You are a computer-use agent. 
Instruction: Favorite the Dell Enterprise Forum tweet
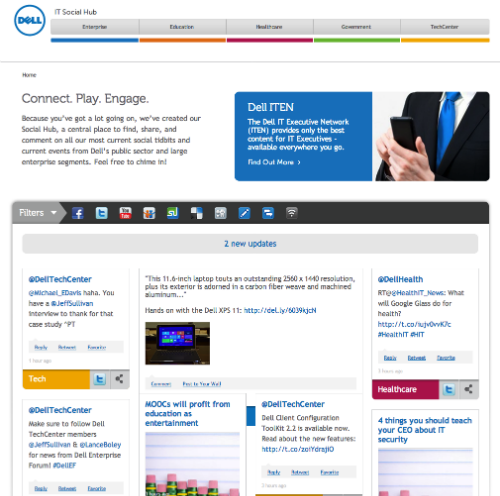[97, 489]
